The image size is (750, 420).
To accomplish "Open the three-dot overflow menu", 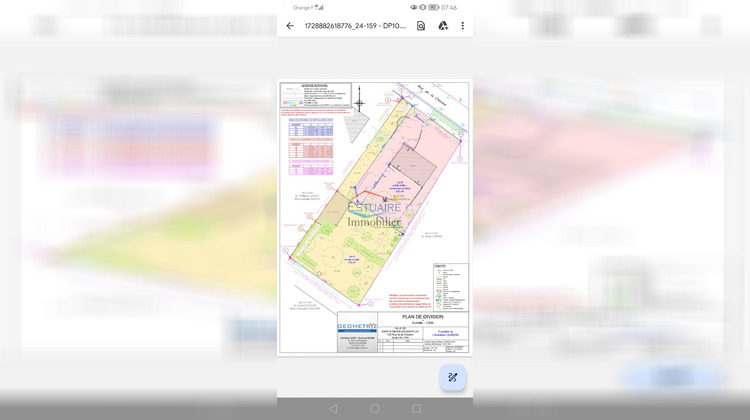I will click(x=462, y=26).
